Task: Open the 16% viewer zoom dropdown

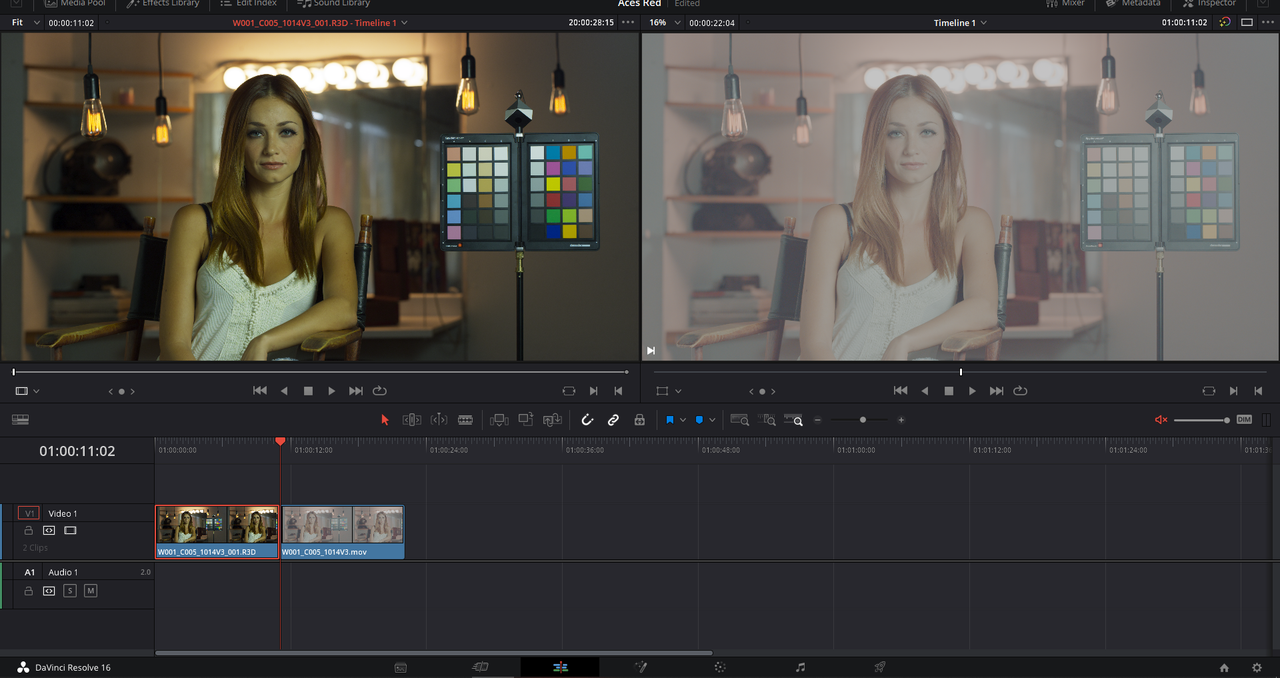Action: click(663, 22)
